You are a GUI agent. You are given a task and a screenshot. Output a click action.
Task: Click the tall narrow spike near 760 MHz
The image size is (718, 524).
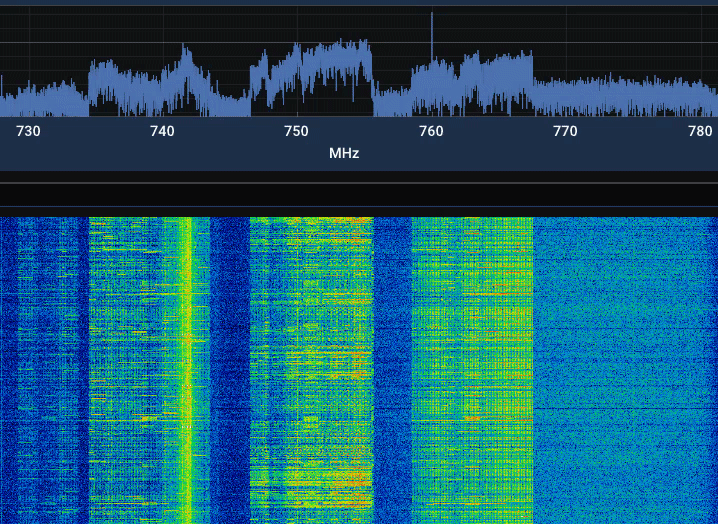click(x=432, y=37)
